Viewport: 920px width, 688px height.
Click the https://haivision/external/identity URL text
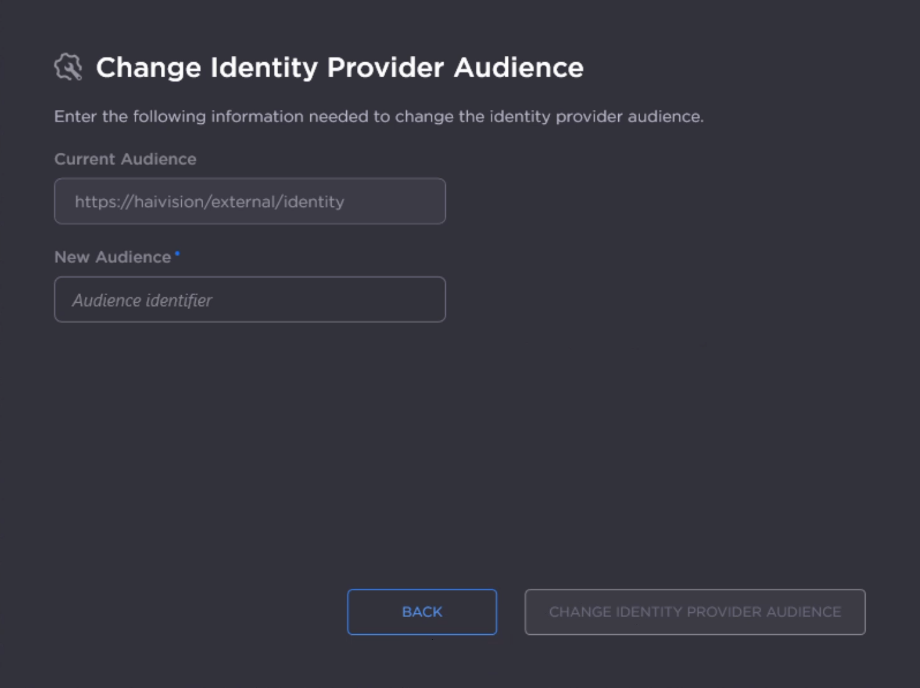point(209,201)
